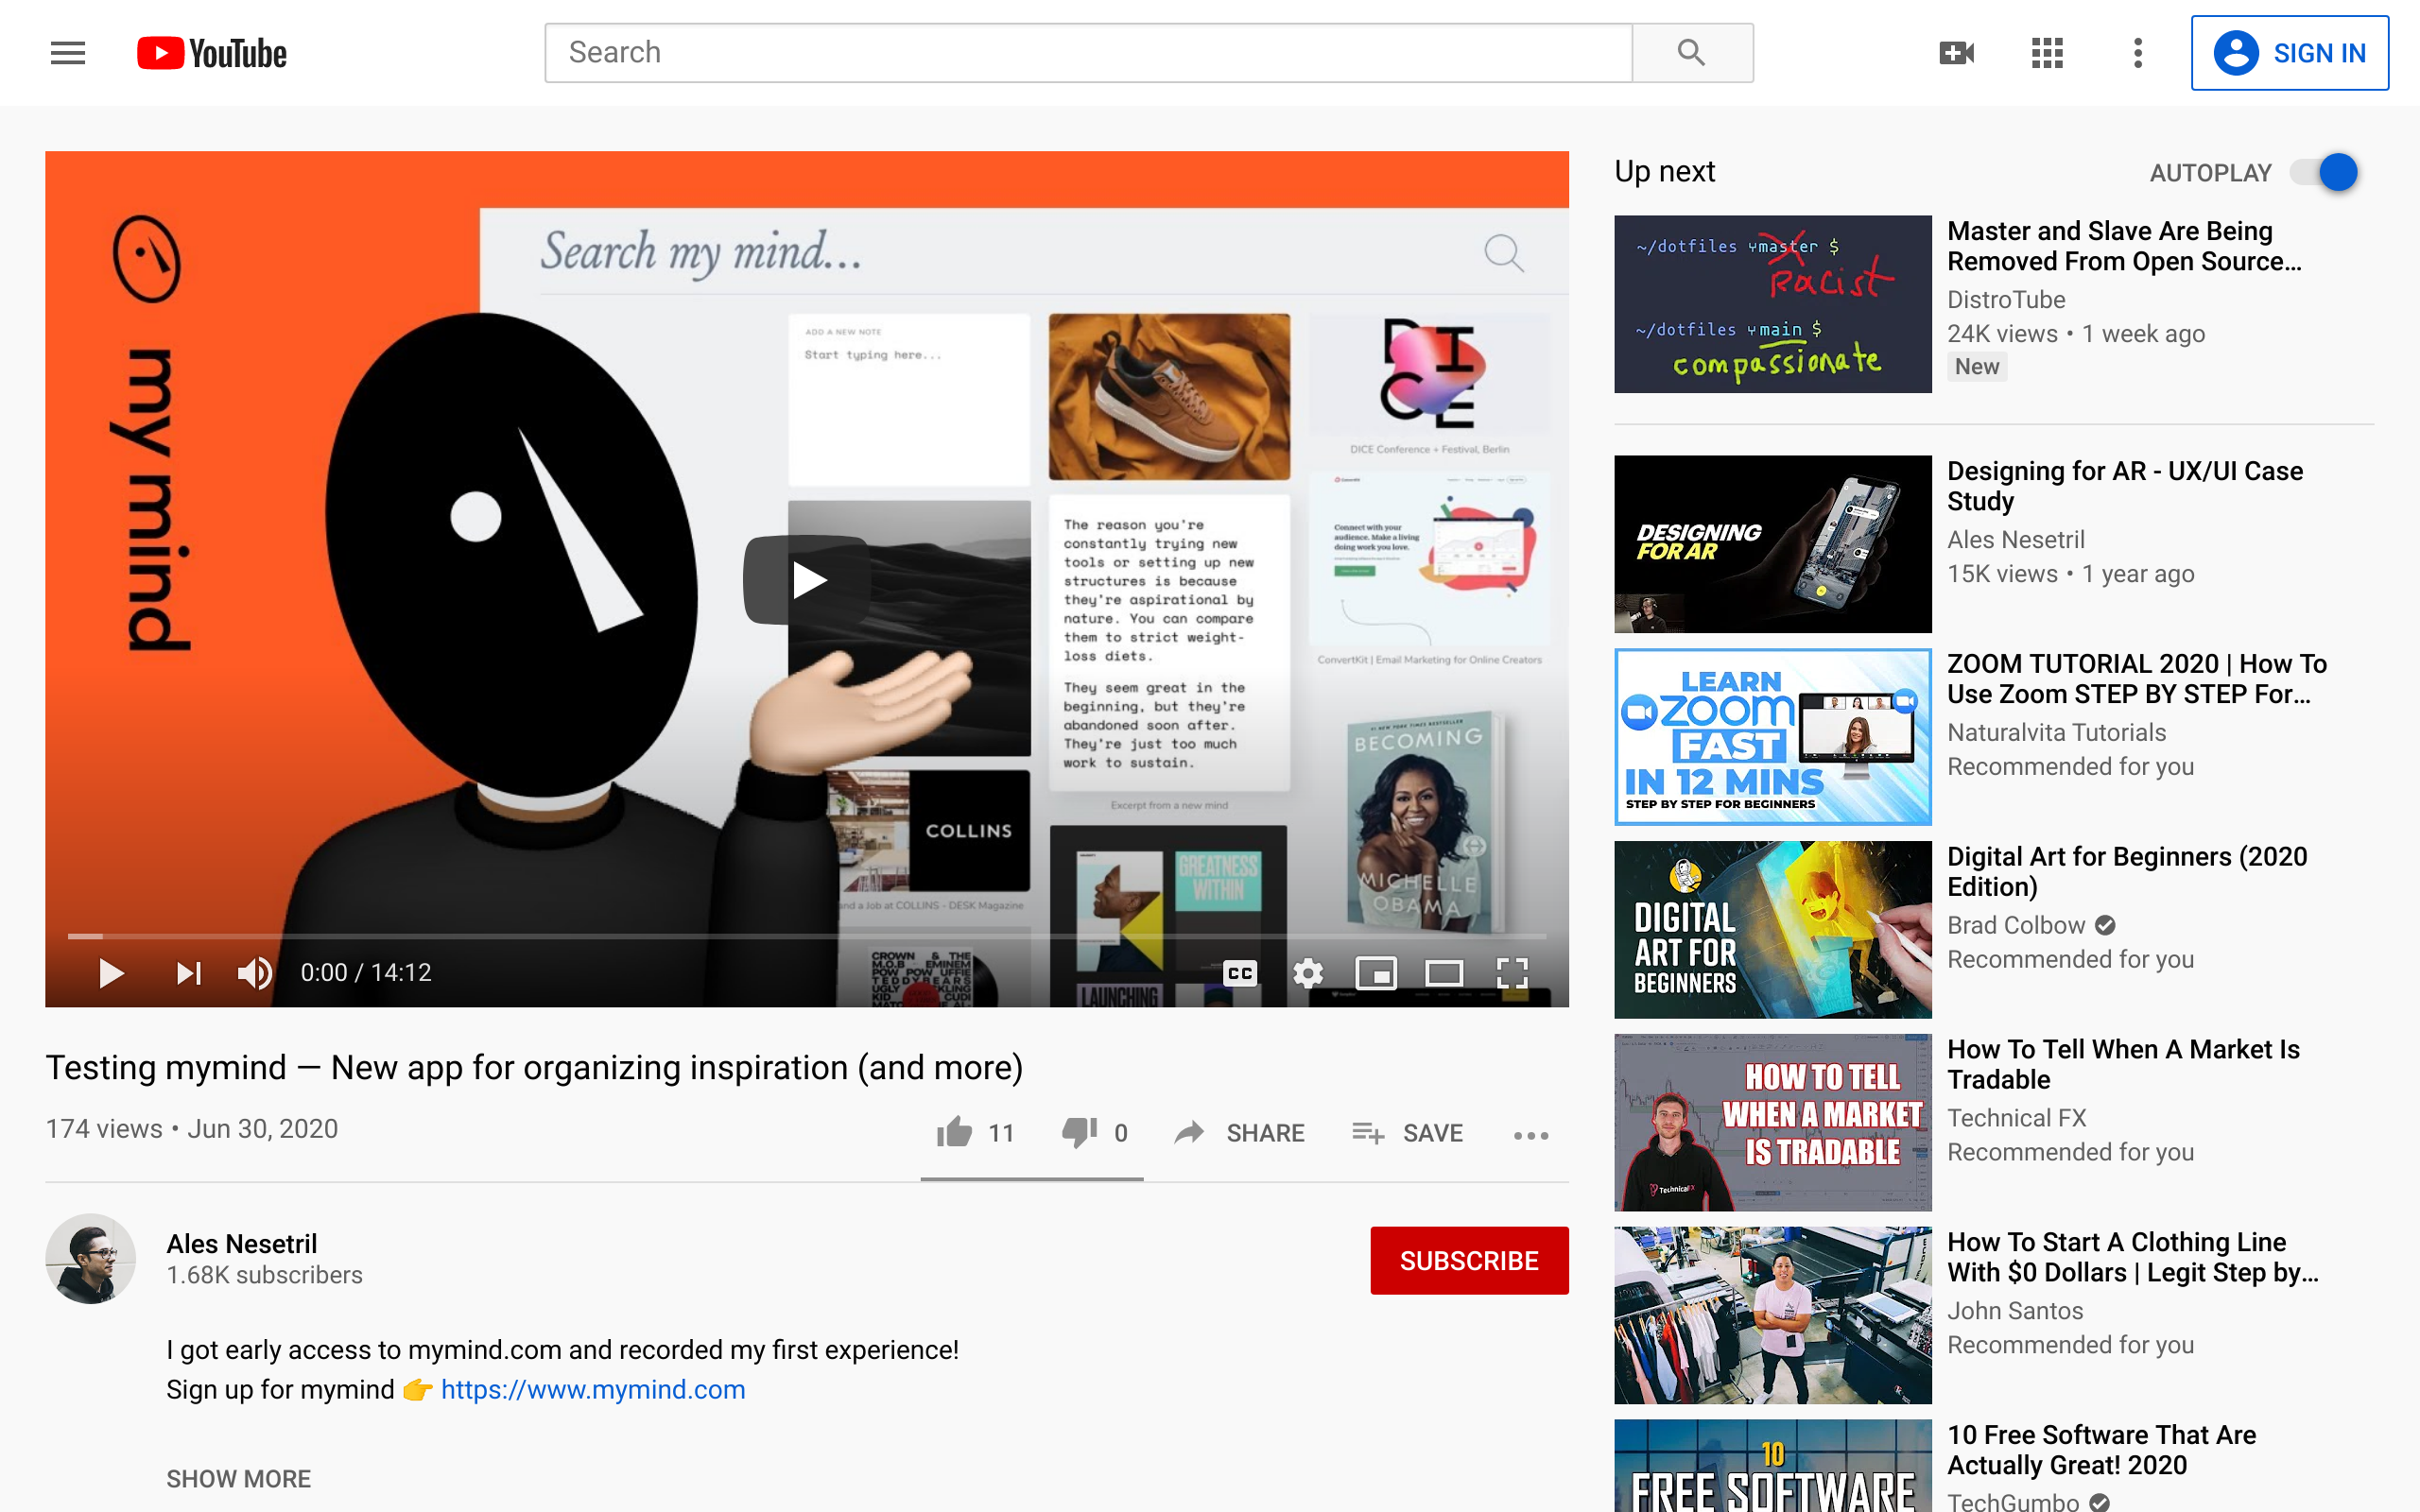Image resolution: width=2420 pixels, height=1512 pixels.
Task: Click the Brad Colbow channel name
Action: (x=2016, y=926)
